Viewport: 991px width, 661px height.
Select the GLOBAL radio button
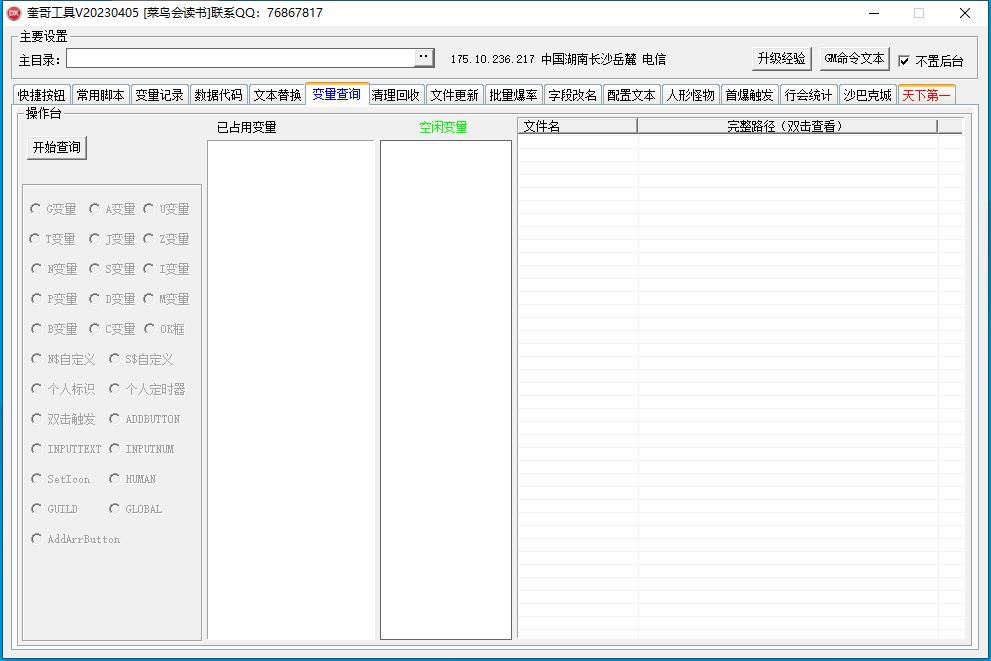tap(115, 509)
